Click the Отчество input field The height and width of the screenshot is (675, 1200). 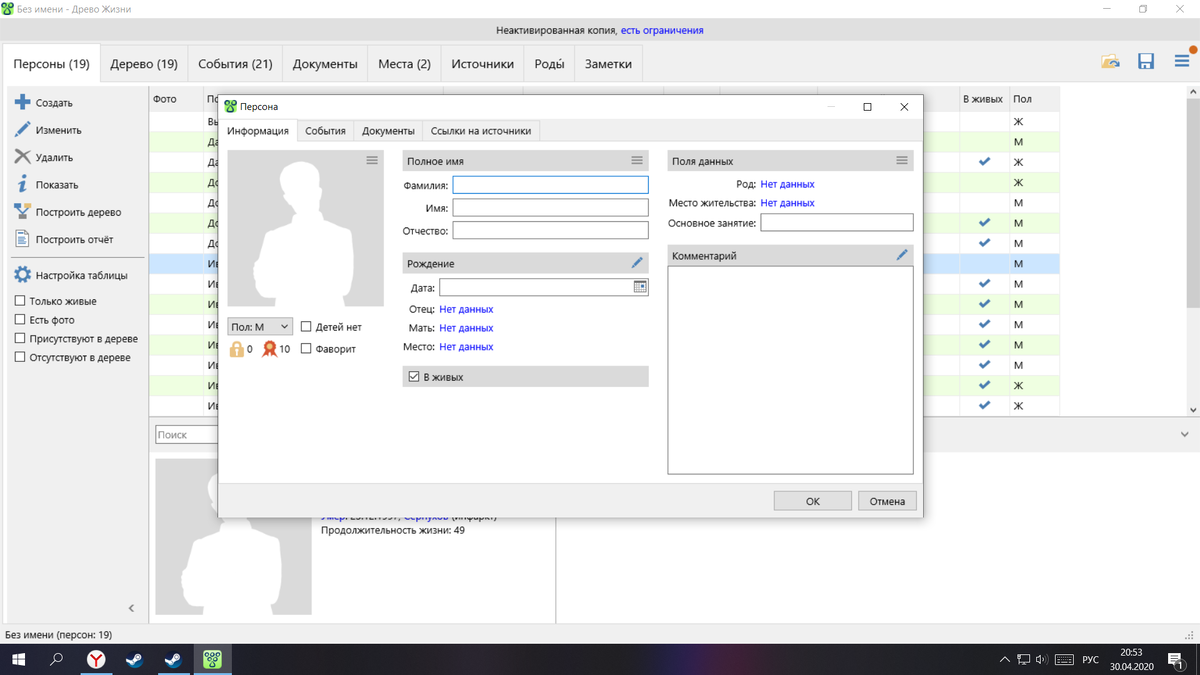(x=550, y=230)
